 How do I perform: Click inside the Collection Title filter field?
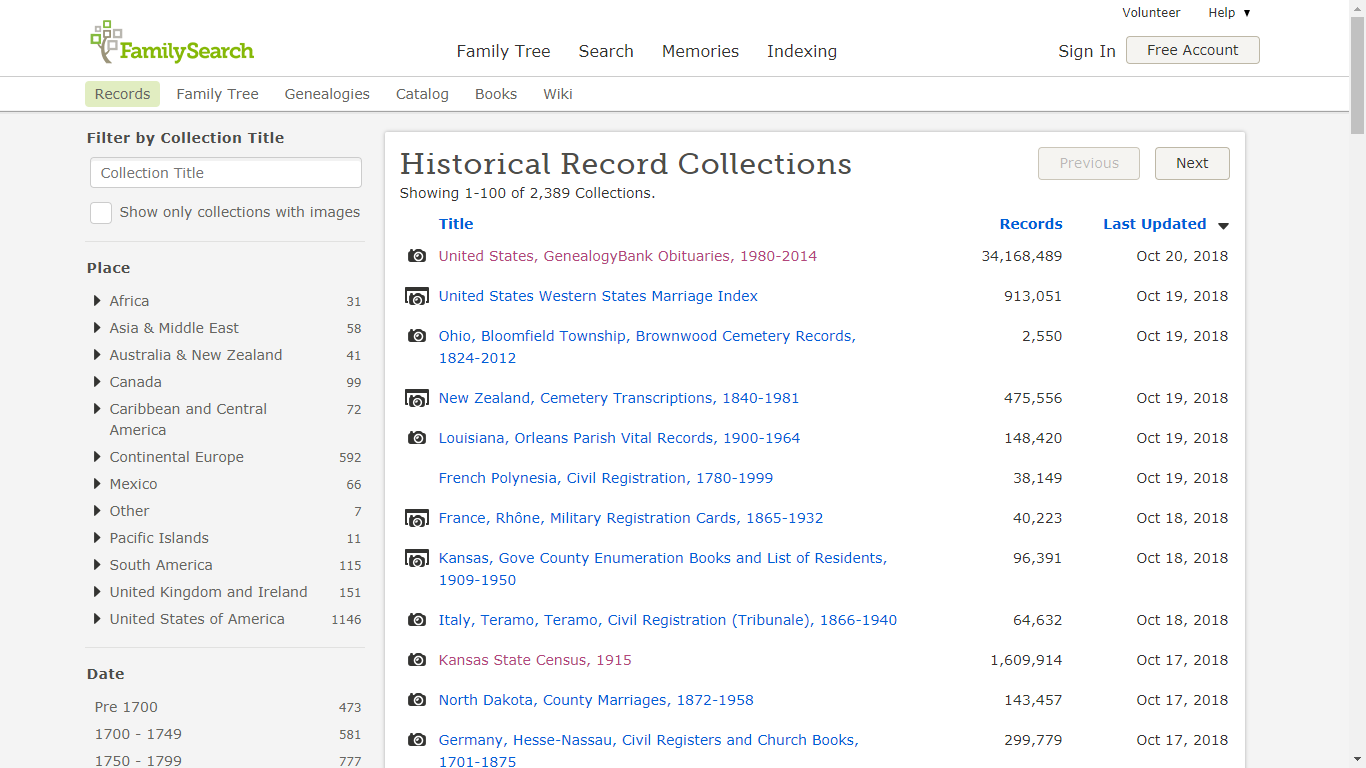225,172
